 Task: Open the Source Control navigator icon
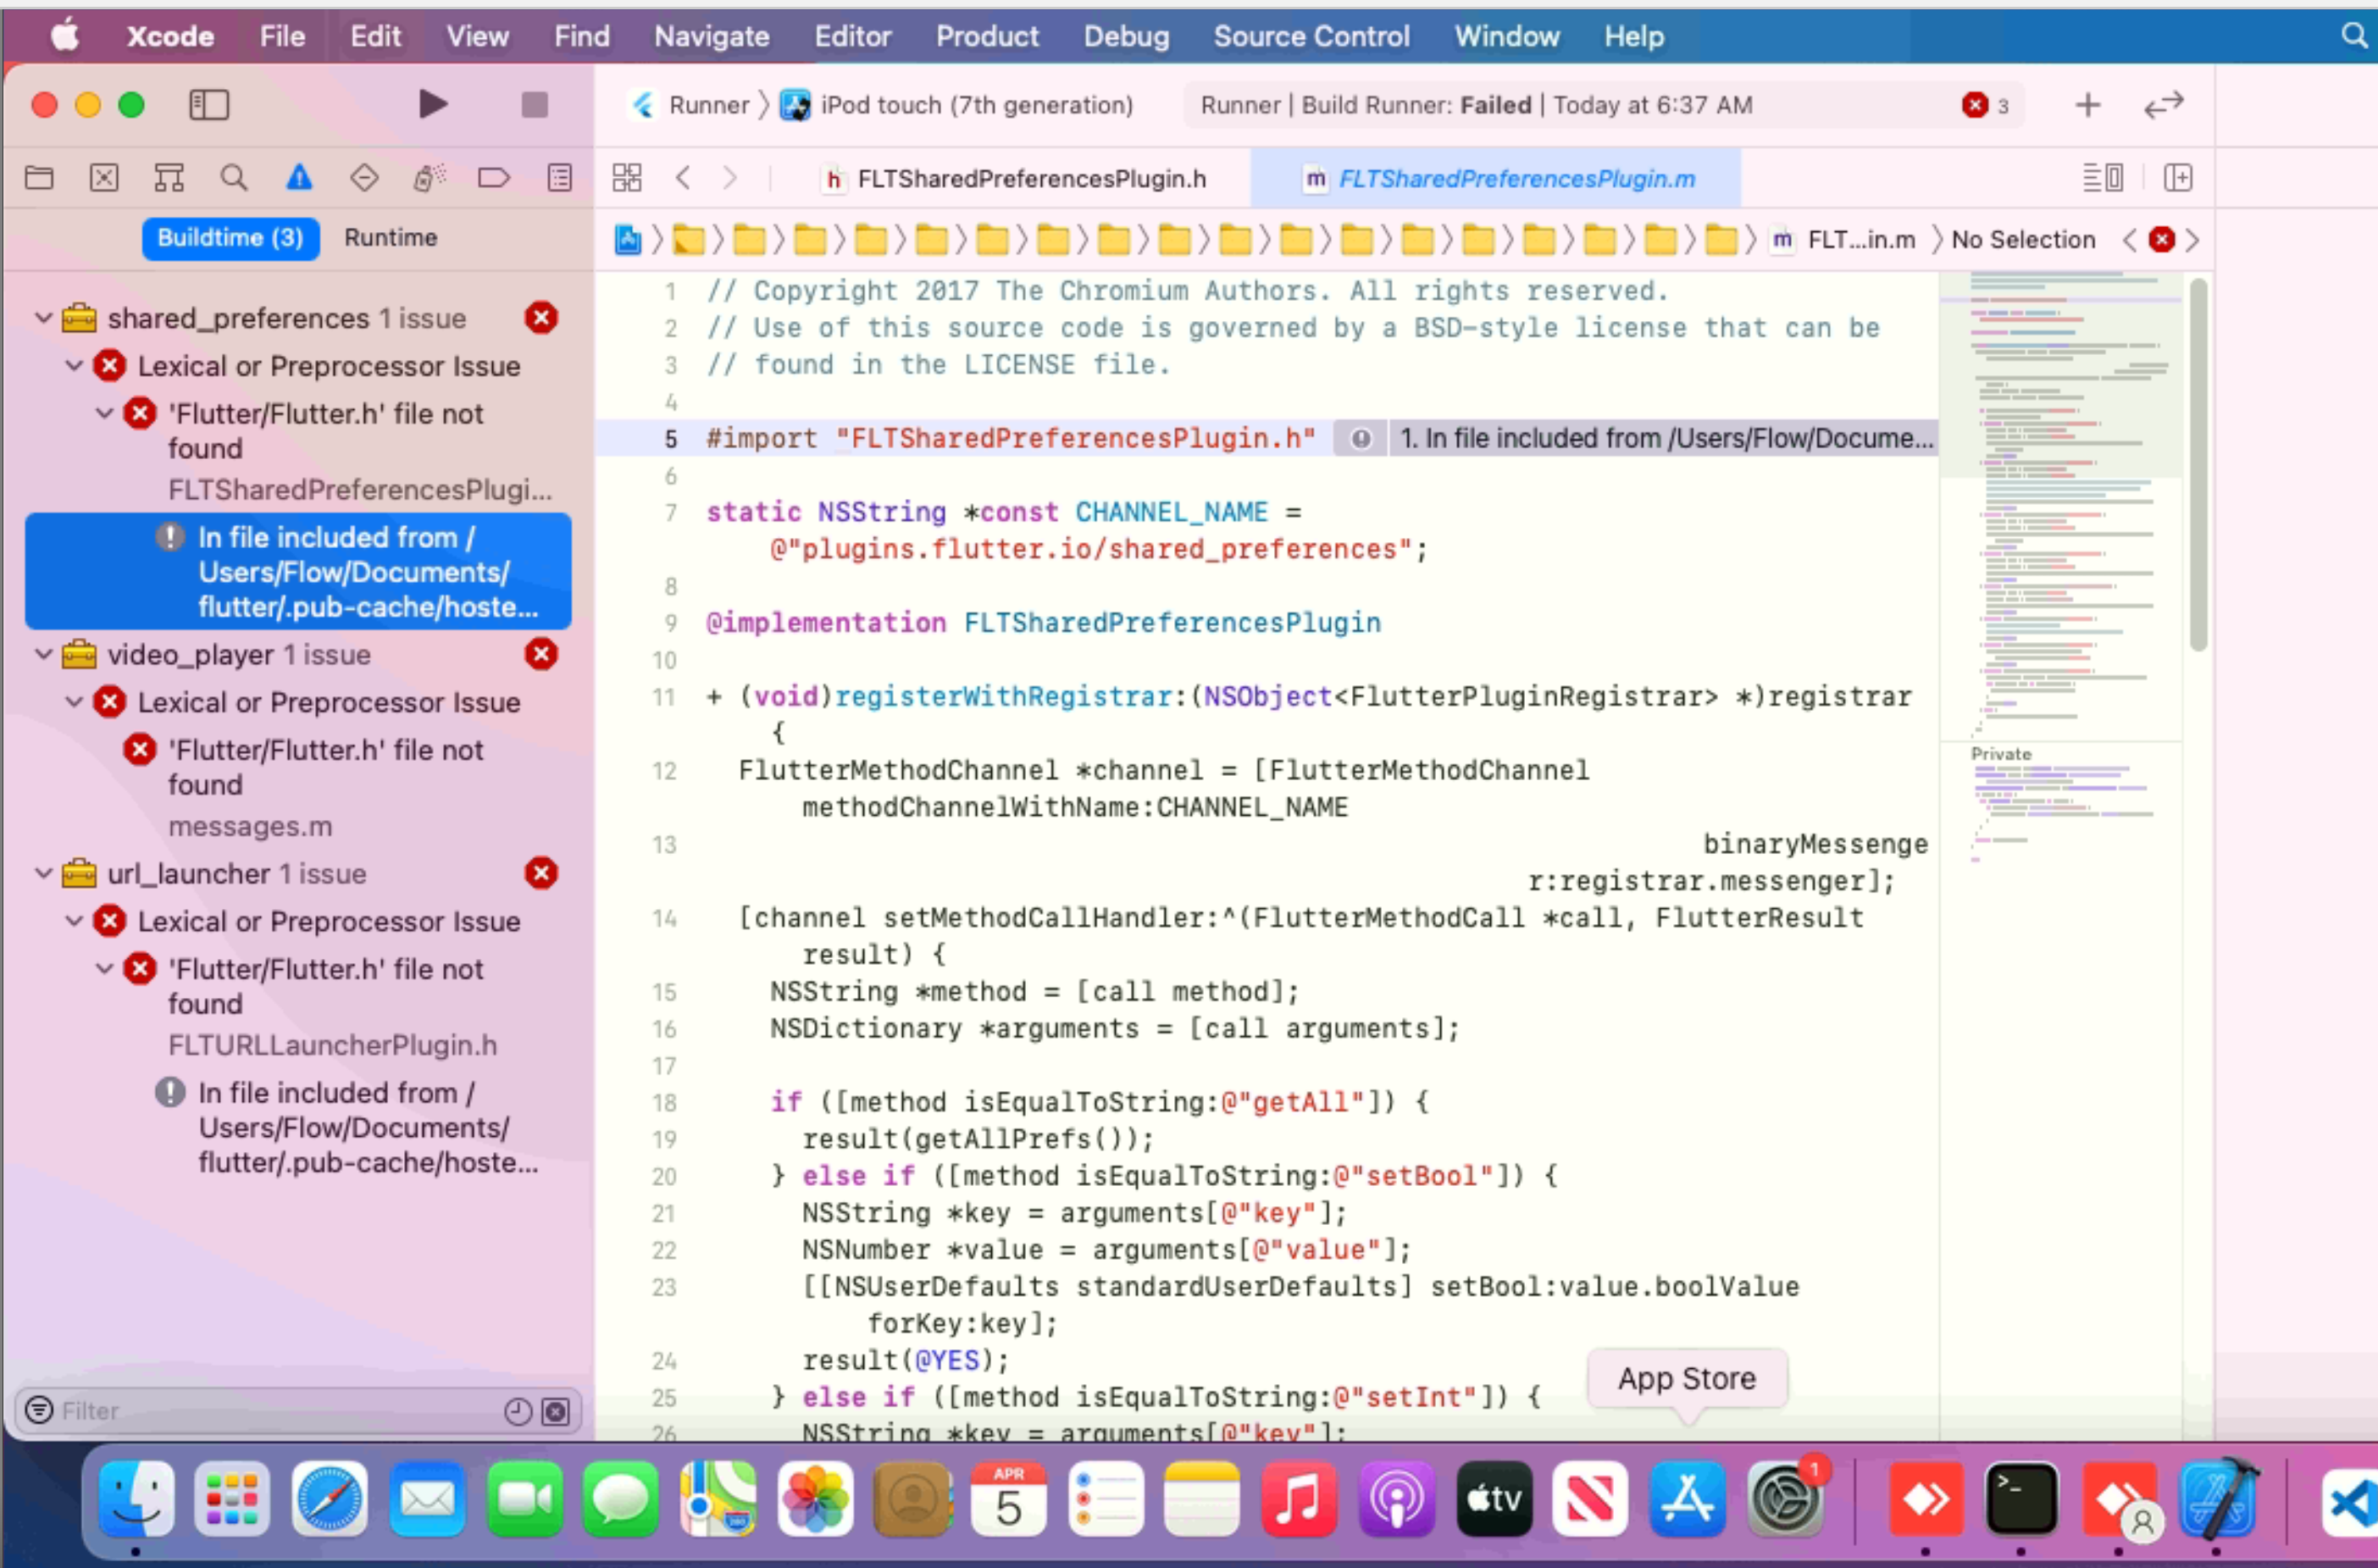click(x=104, y=178)
